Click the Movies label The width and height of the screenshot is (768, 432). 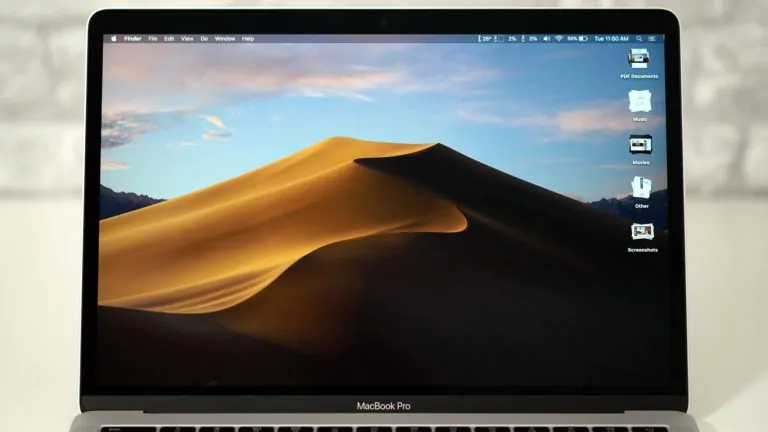[641, 163]
